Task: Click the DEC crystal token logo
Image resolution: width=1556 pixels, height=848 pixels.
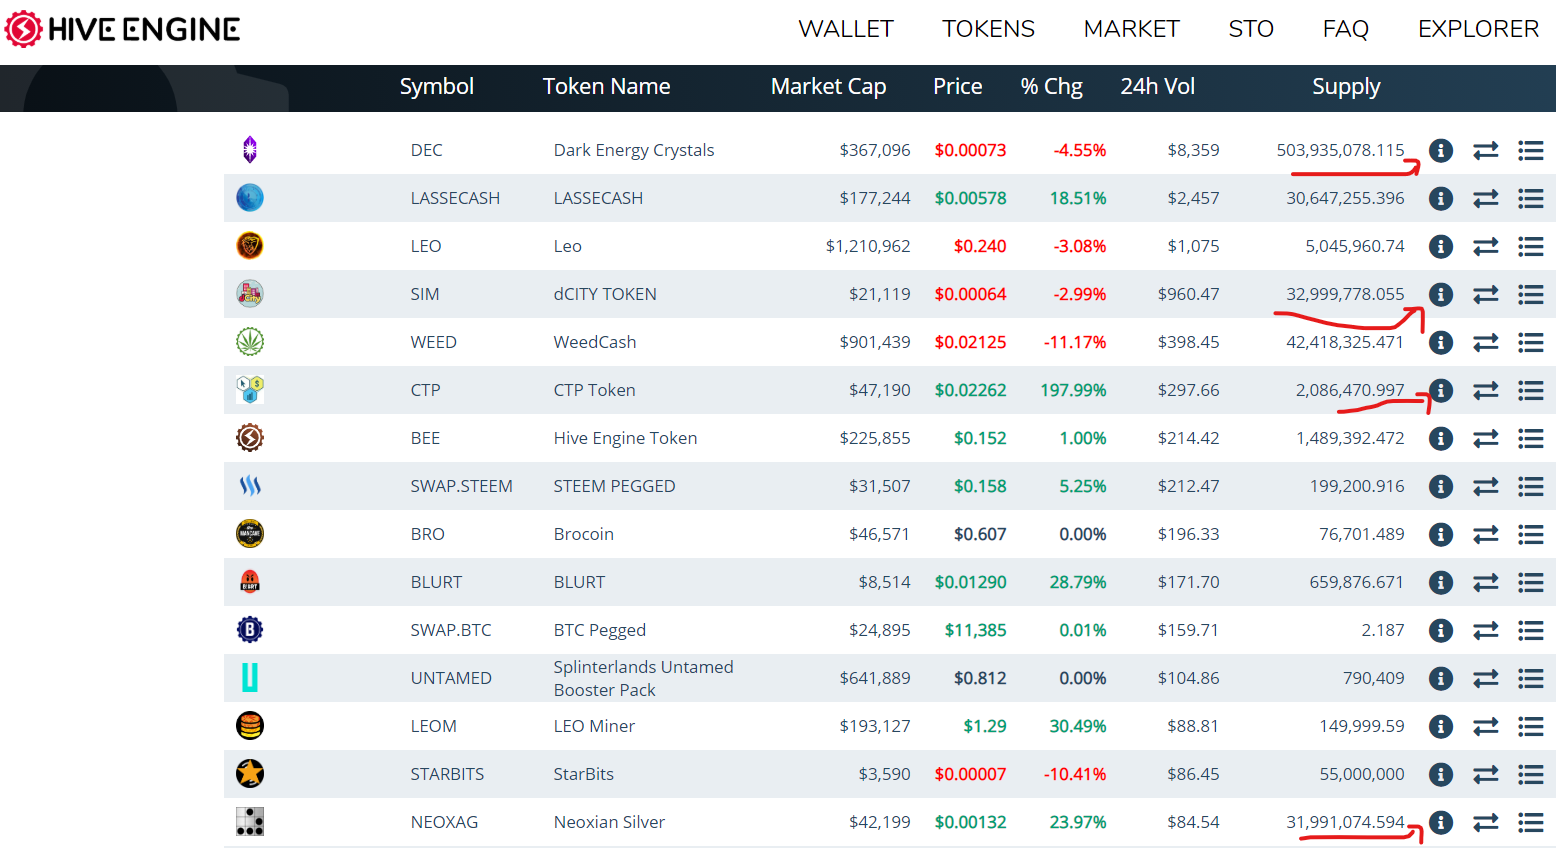Action: coord(250,150)
